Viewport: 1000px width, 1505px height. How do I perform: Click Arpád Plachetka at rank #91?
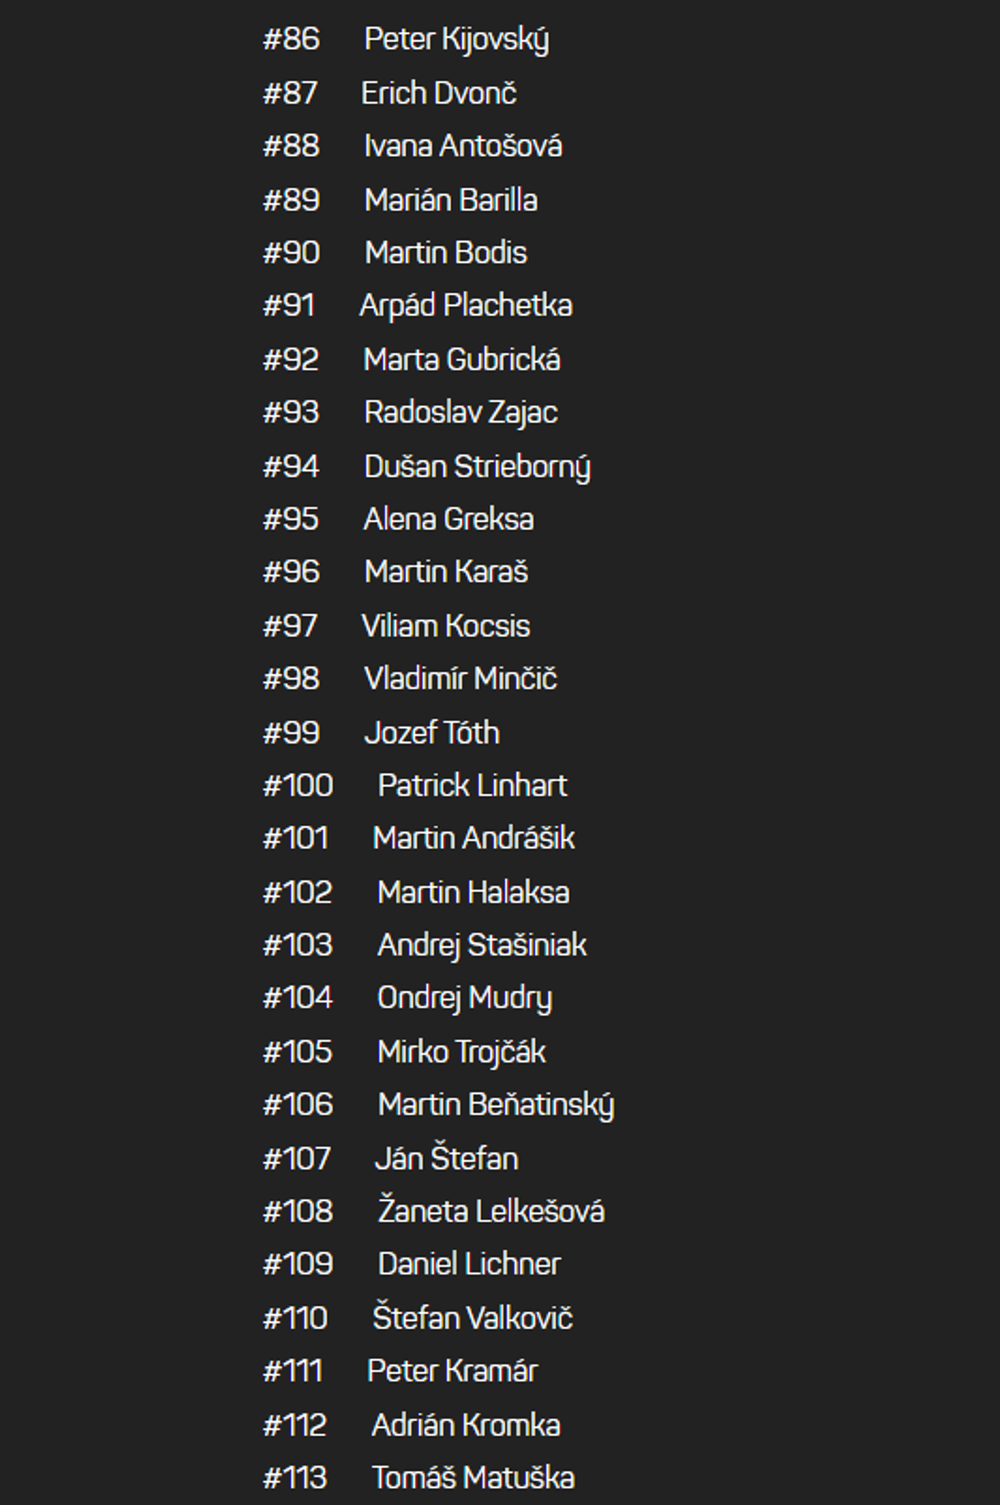465,306
